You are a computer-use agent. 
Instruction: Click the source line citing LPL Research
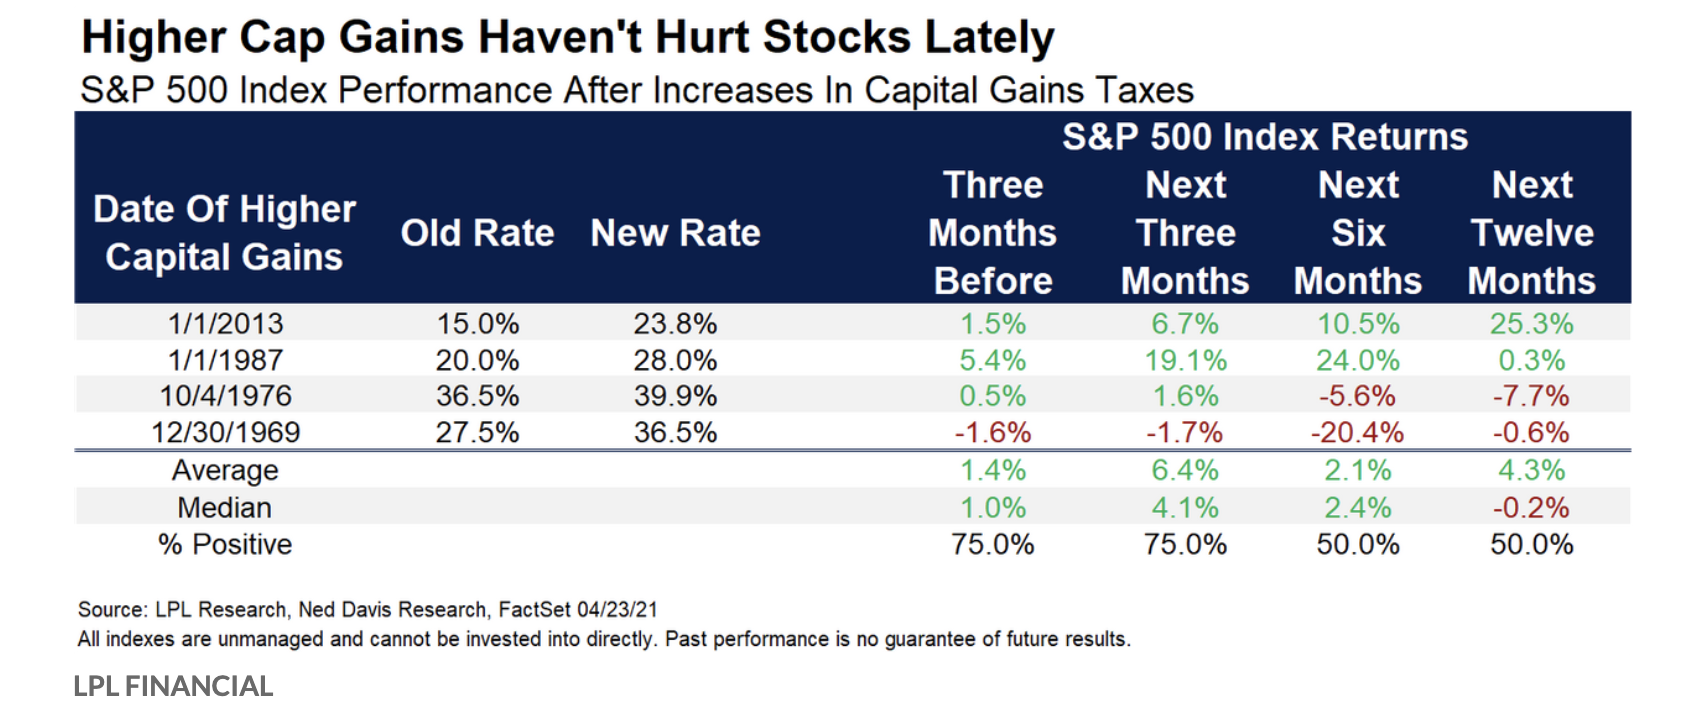(x=367, y=609)
